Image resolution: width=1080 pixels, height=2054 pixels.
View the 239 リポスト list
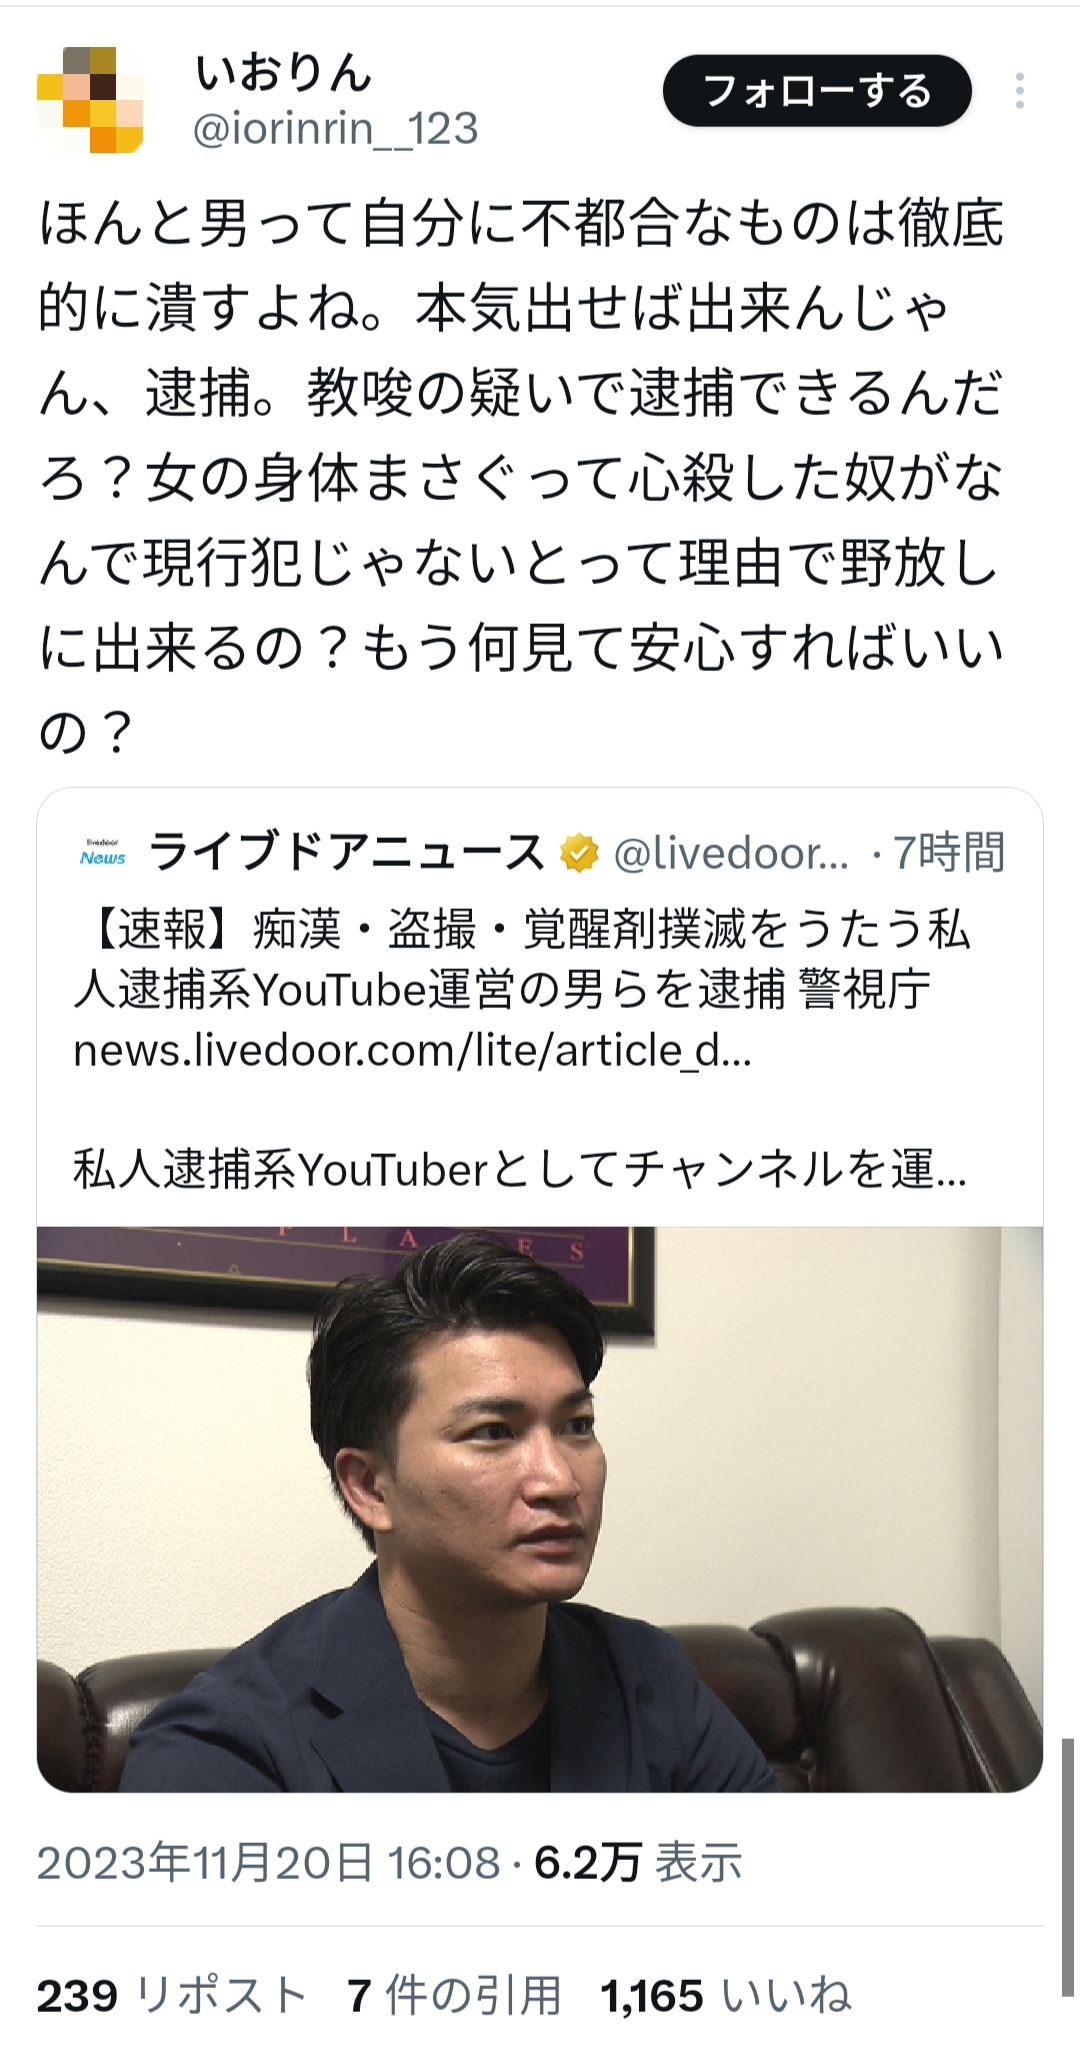click(171, 1995)
